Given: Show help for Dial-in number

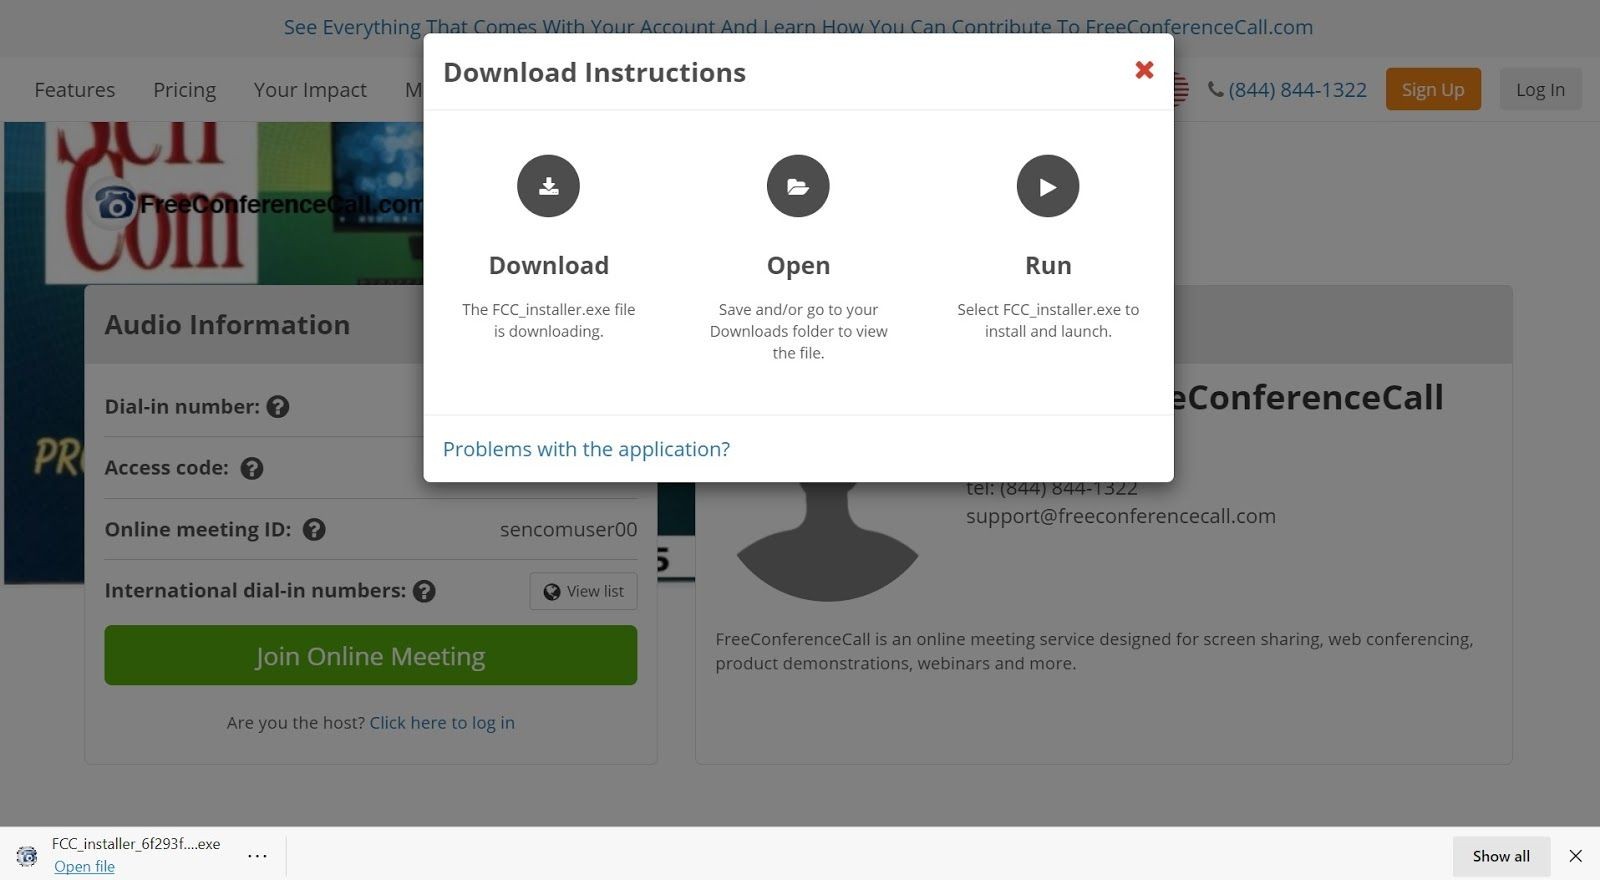Looking at the screenshot, I should pyautogui.click(x=278, y=407).
